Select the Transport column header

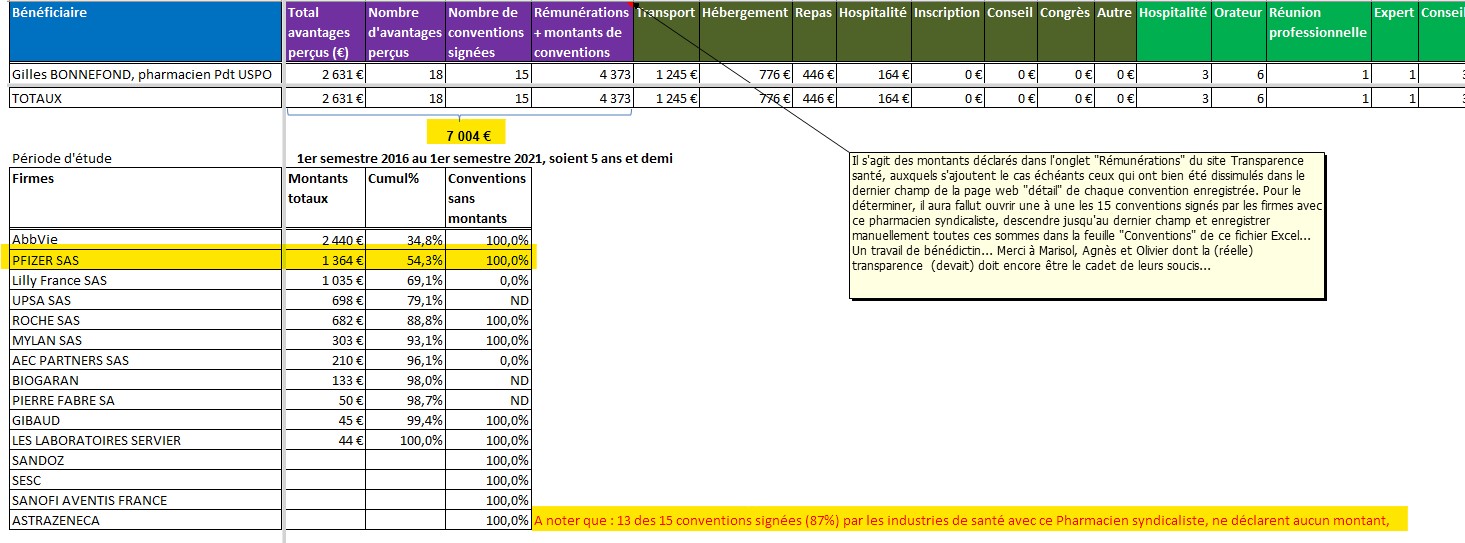(666, 32)
